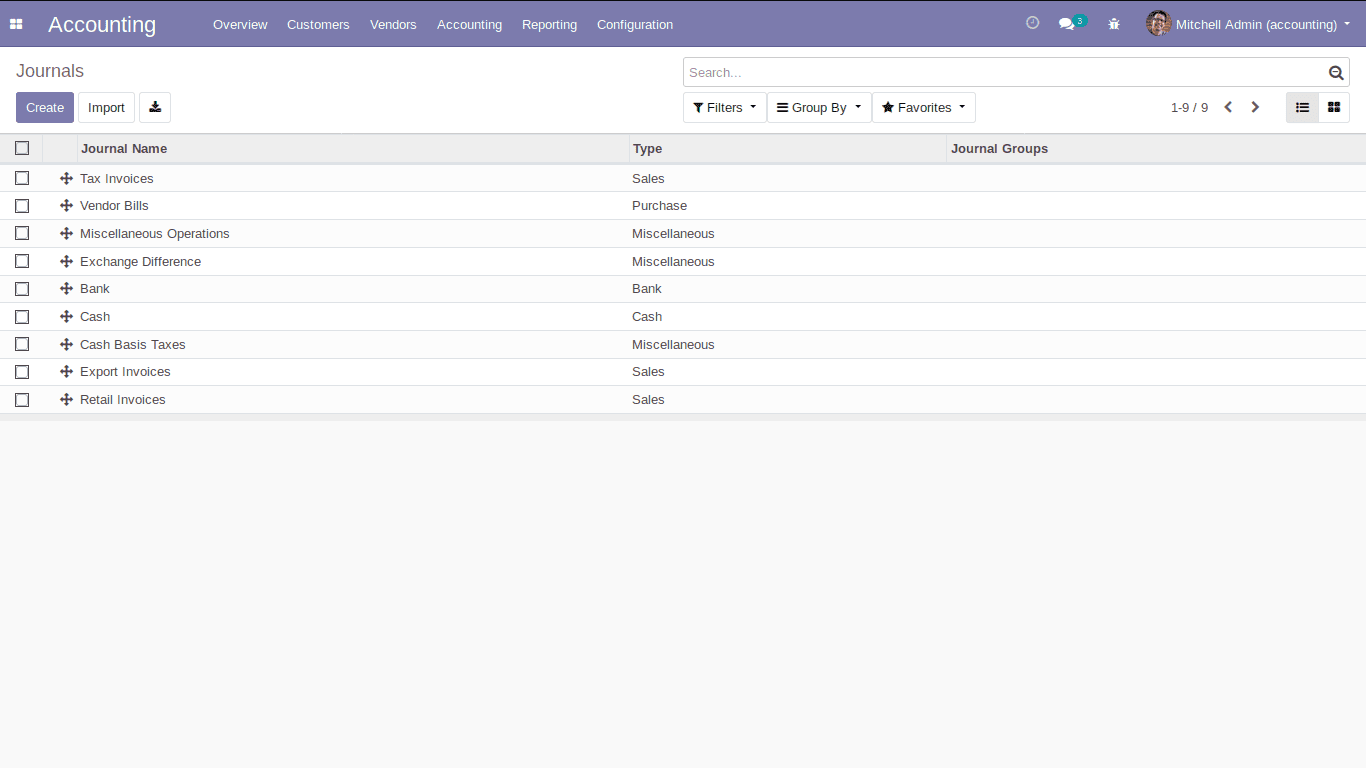This screenshot has height=768, width=1366.
Task: Open the Tax Invoices journal
Action: pyautogui.click(x=117, y=178)
